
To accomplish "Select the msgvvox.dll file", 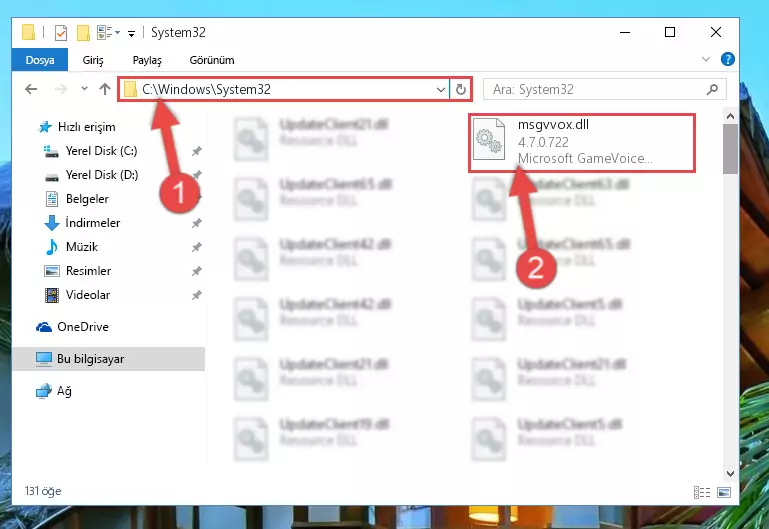I will (x=582, y=143).
